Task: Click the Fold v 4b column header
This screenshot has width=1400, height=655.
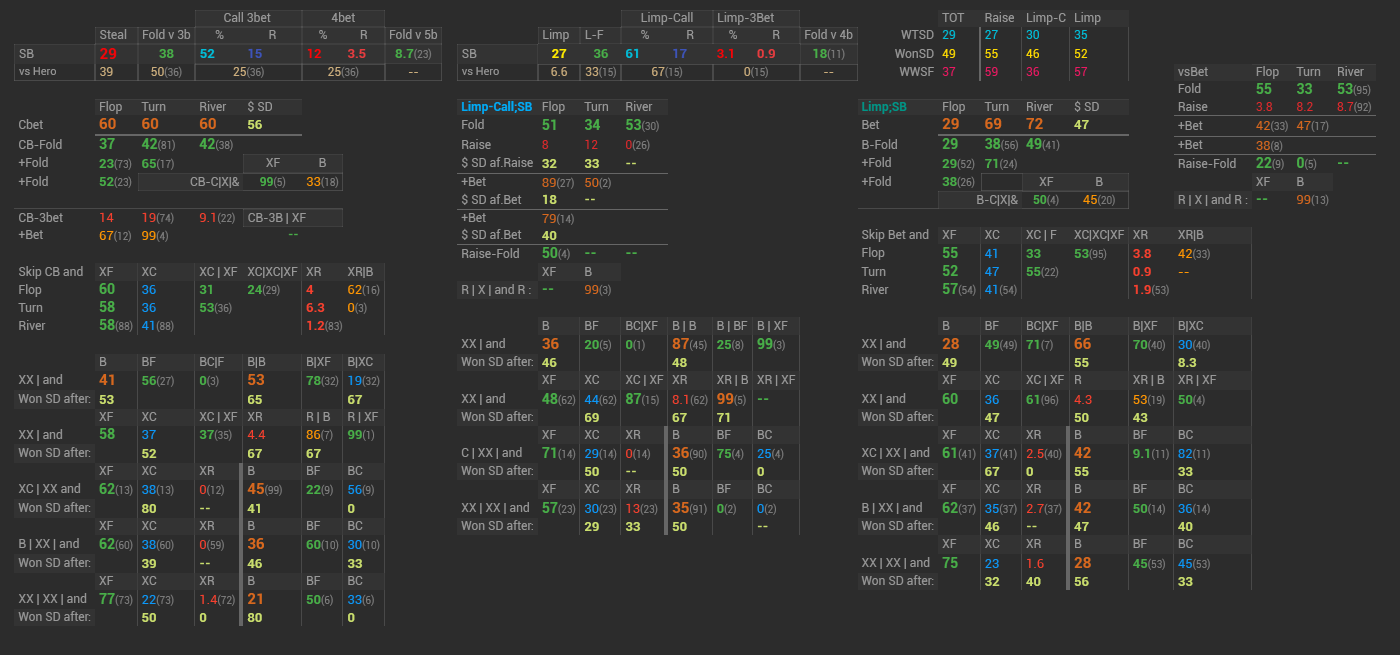Action: coord(829,35)
